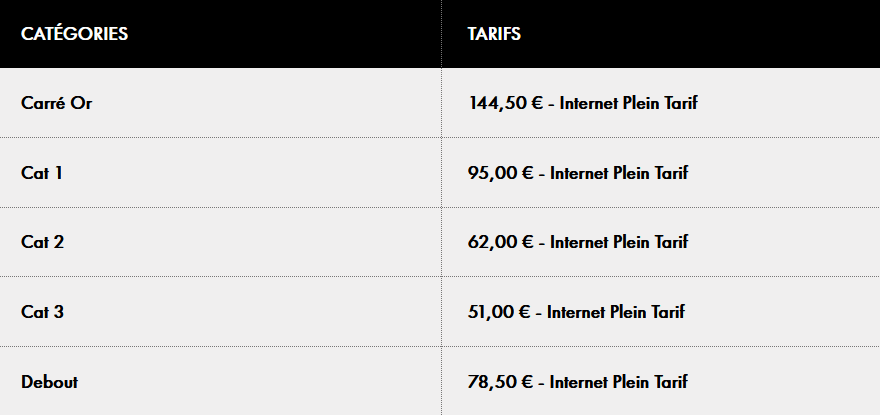
Task: Select the Cat 1 category cell
Action: click(42, 173)
